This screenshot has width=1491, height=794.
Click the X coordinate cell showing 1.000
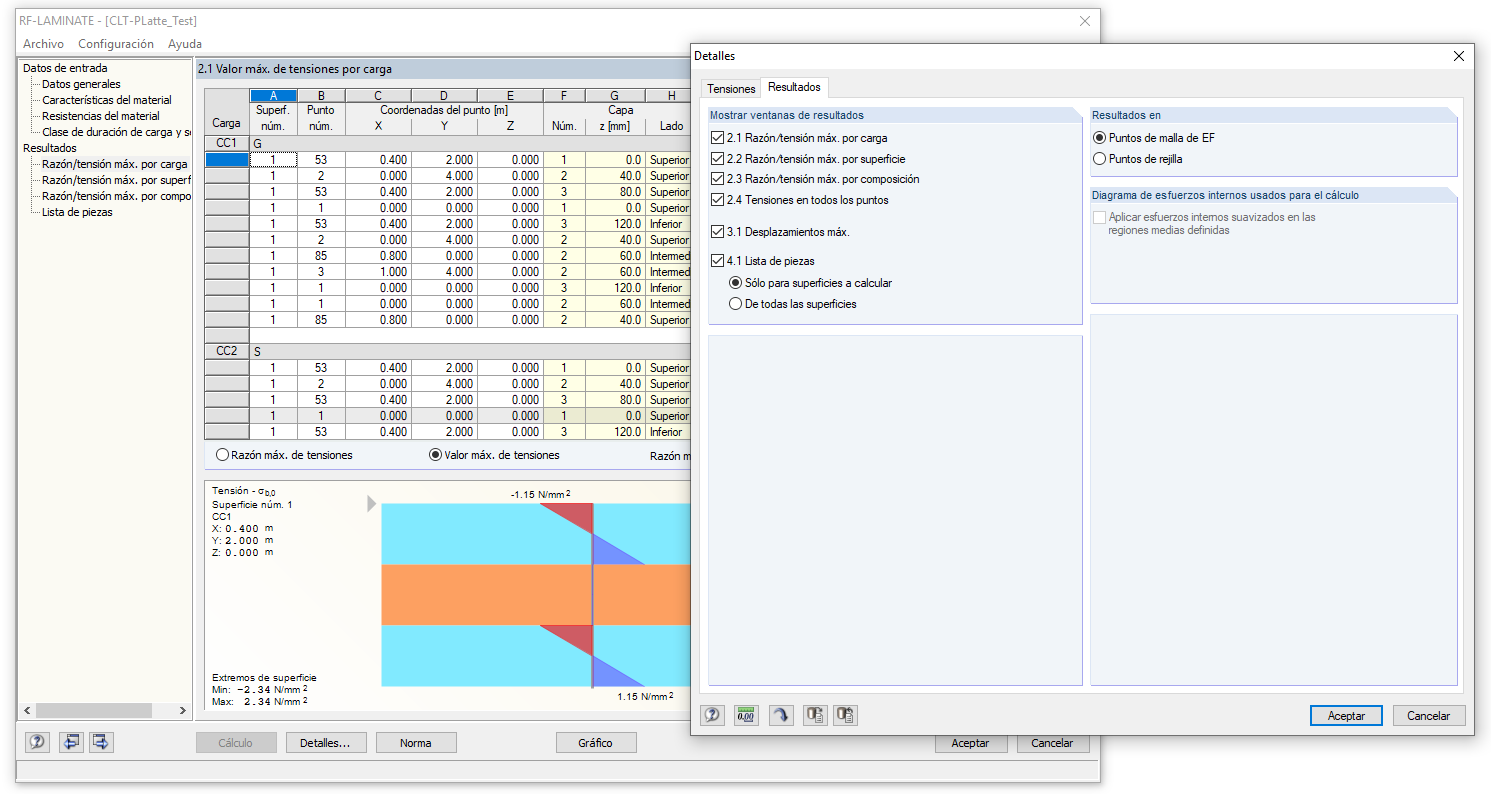coord(378,272)
